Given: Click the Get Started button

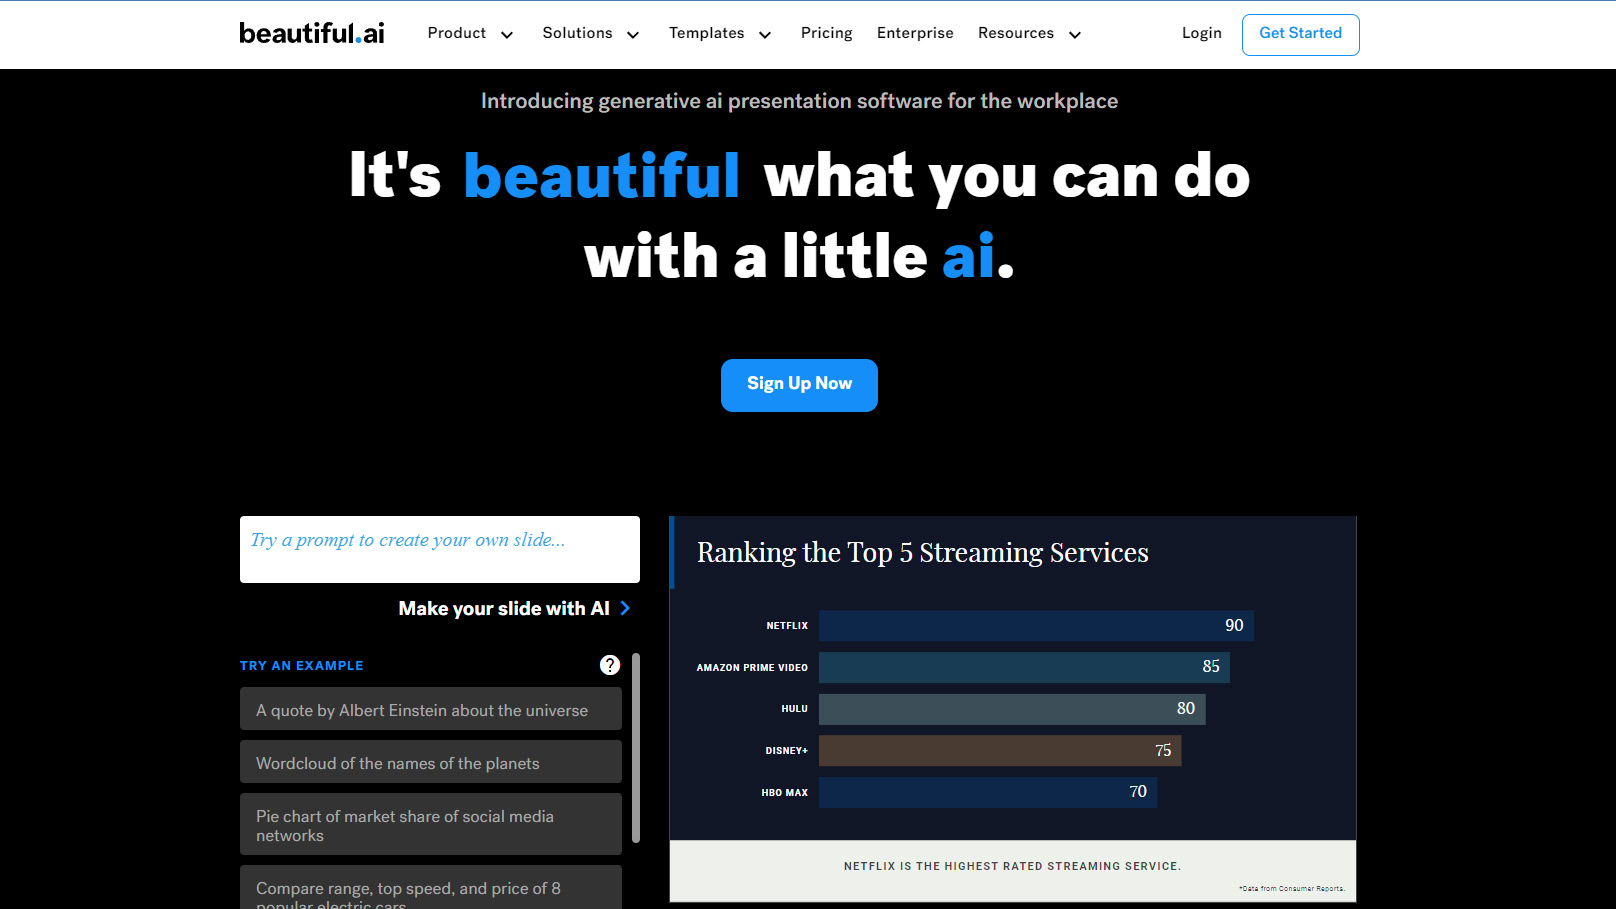Looking at the screenshot, I should coord(1300,34).
